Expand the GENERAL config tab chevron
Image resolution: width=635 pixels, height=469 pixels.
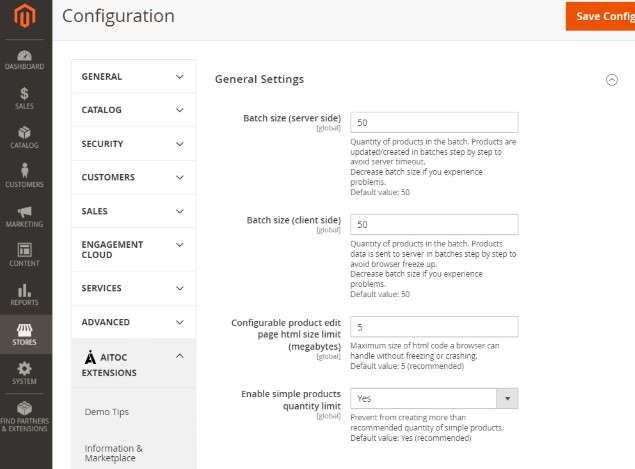click(180, 77)
